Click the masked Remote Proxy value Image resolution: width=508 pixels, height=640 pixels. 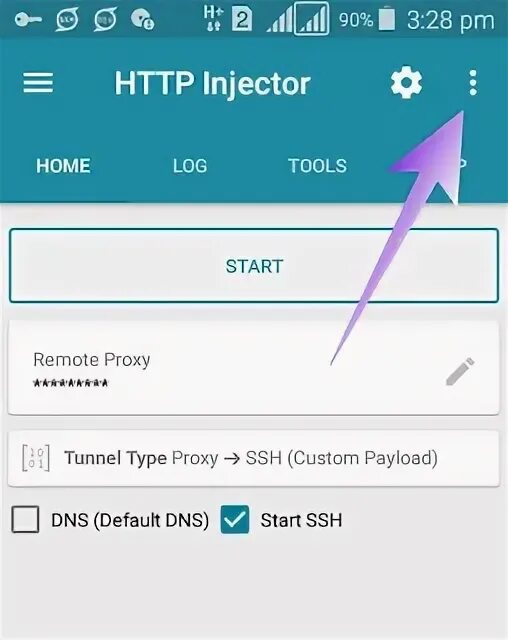[x=71, y=383]
